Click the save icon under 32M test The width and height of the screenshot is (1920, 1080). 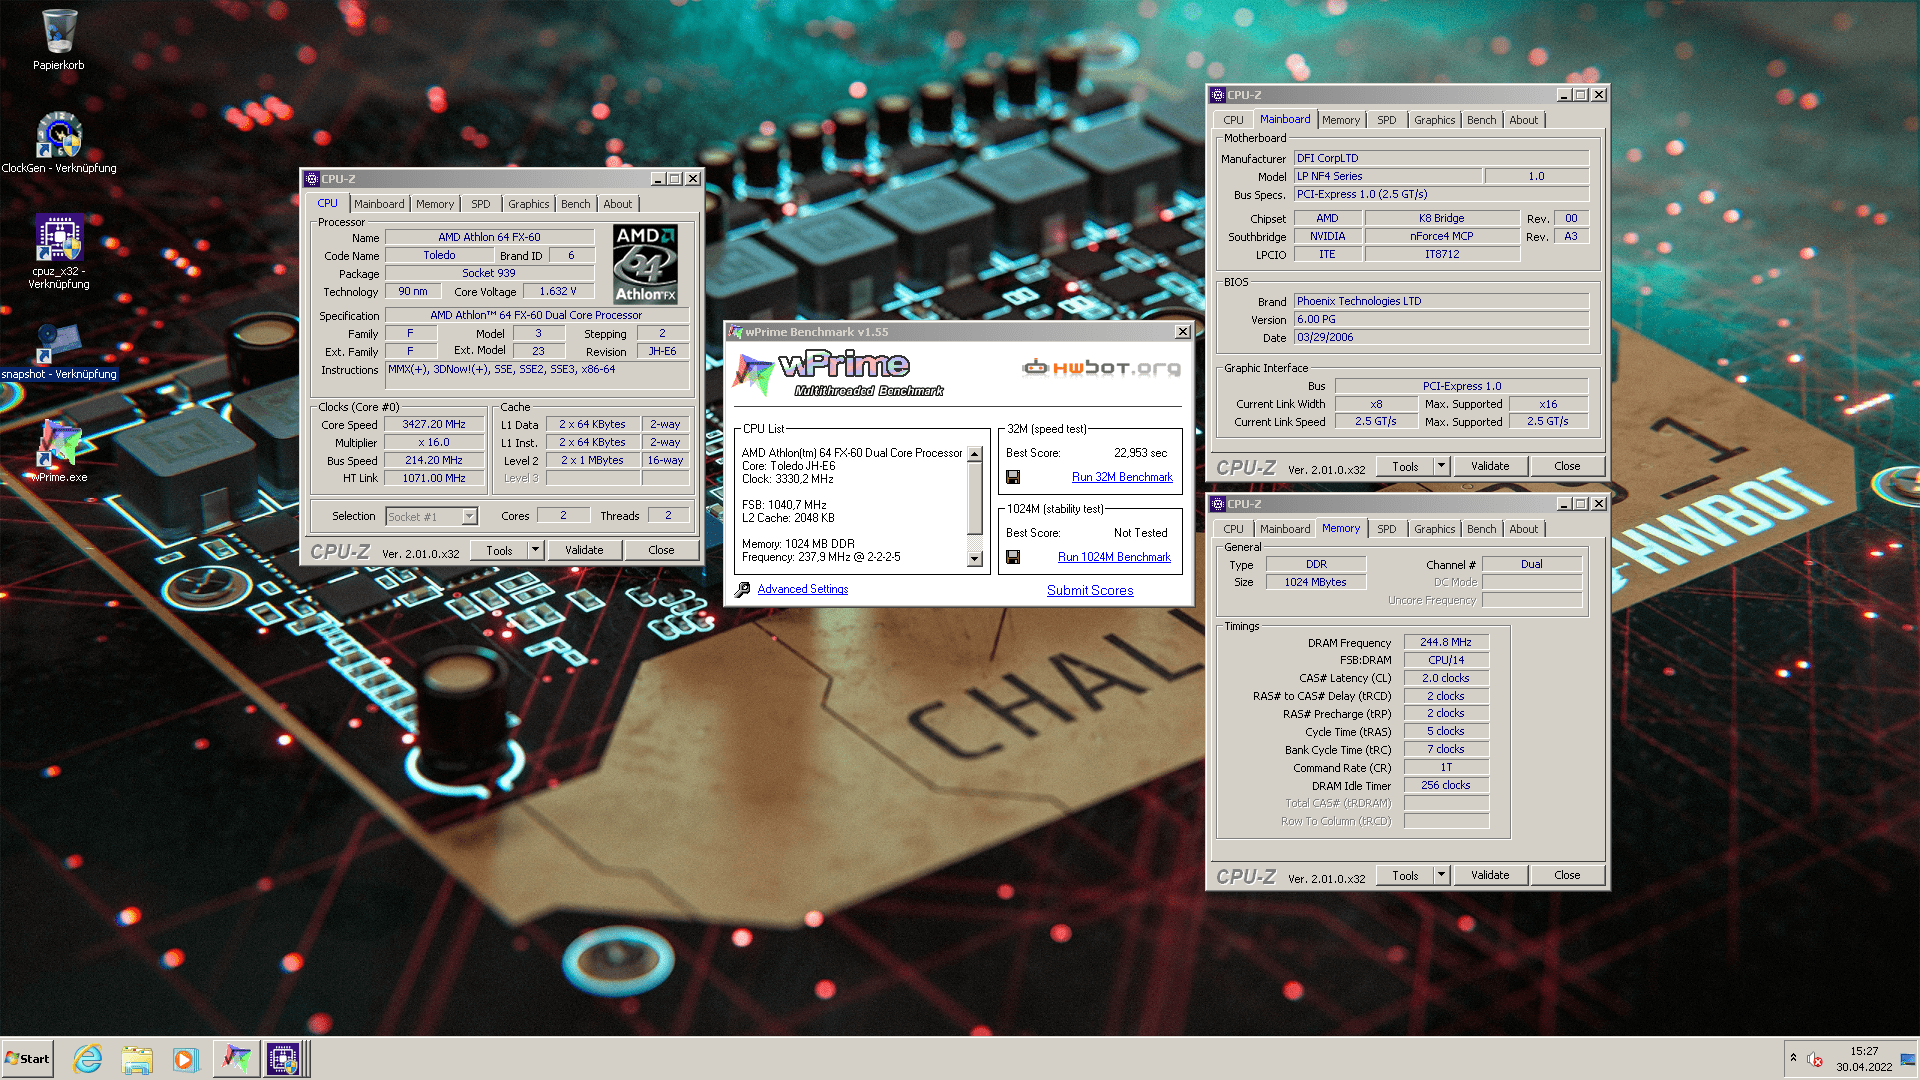coord(1013,477)
